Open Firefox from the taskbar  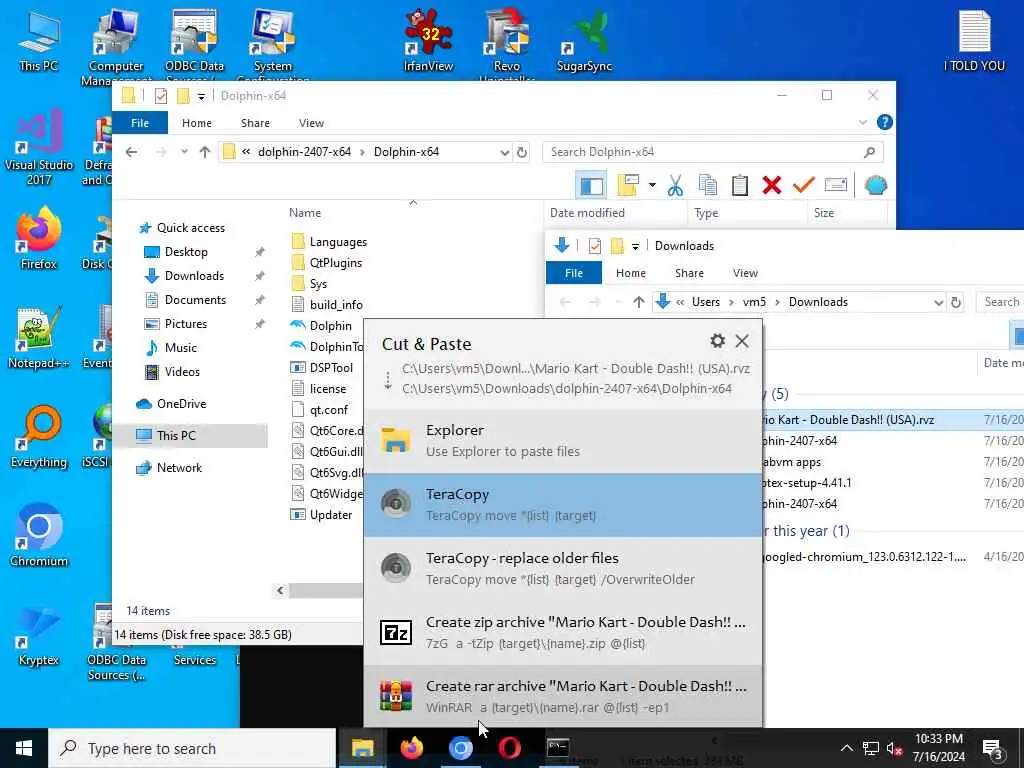[x=411, y=748]
